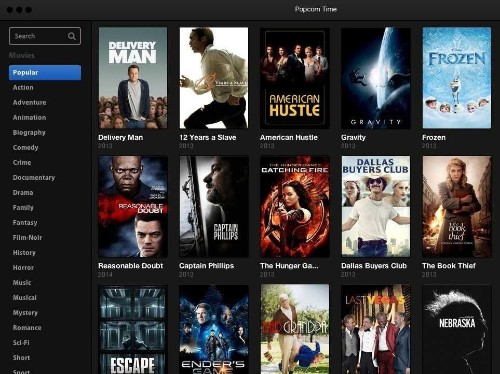Choose the Frozen movie poster
This screenshot has width=500, height=374.
[x=457, y=78]
